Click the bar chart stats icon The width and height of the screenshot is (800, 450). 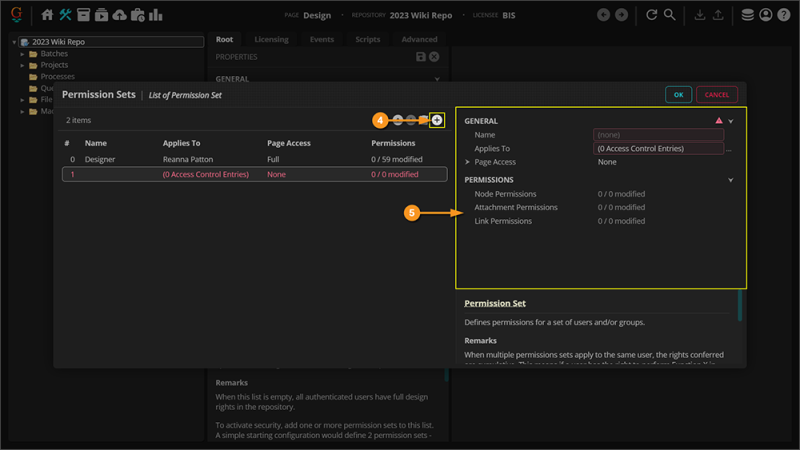click(x=156, y=15)
